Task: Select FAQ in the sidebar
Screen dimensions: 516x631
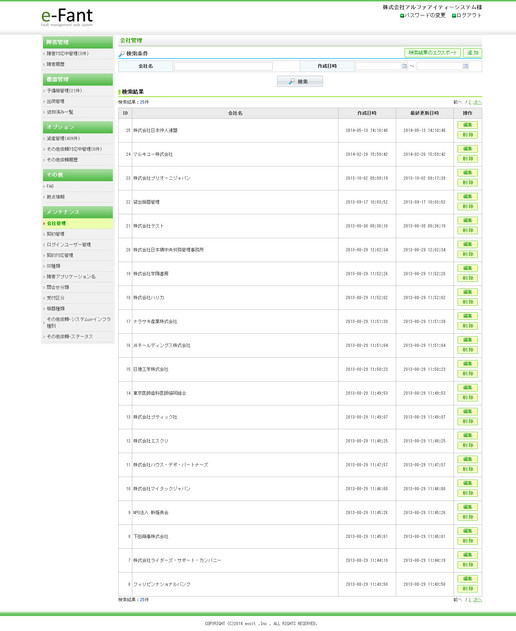Action: 50,186
